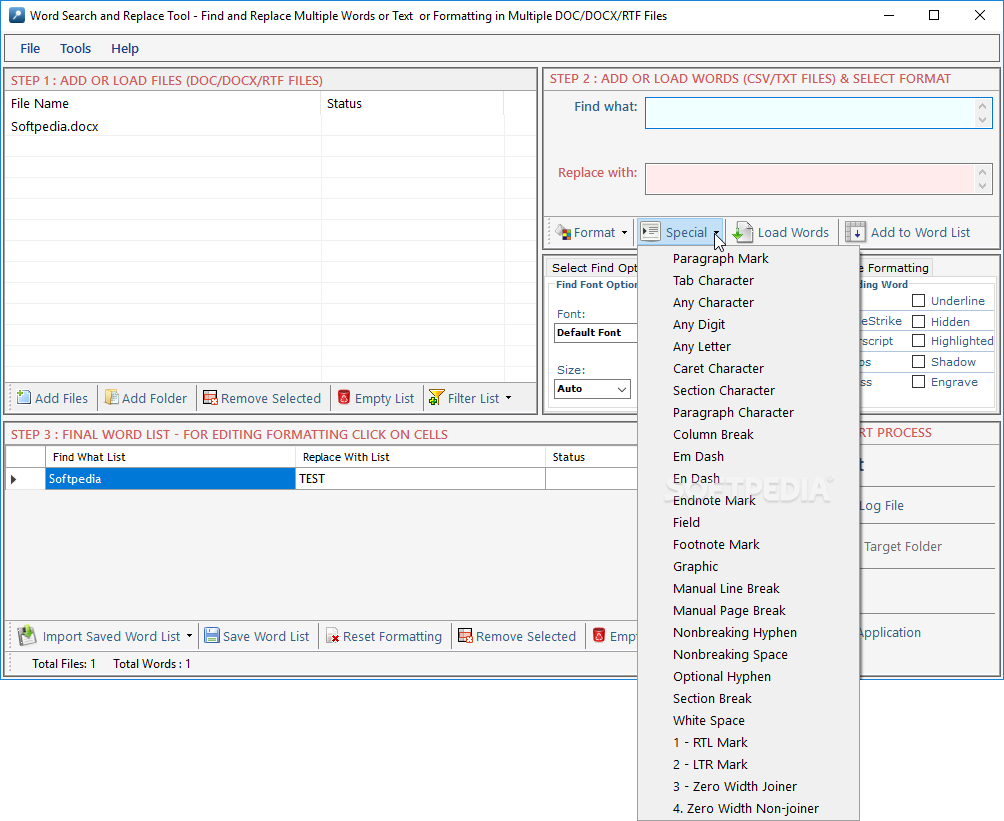Image resolution: width=1004 pixels, height=821 pixels.
Task: Click the row selector arrow for Softpedia row
Action: tap(14, 479)
